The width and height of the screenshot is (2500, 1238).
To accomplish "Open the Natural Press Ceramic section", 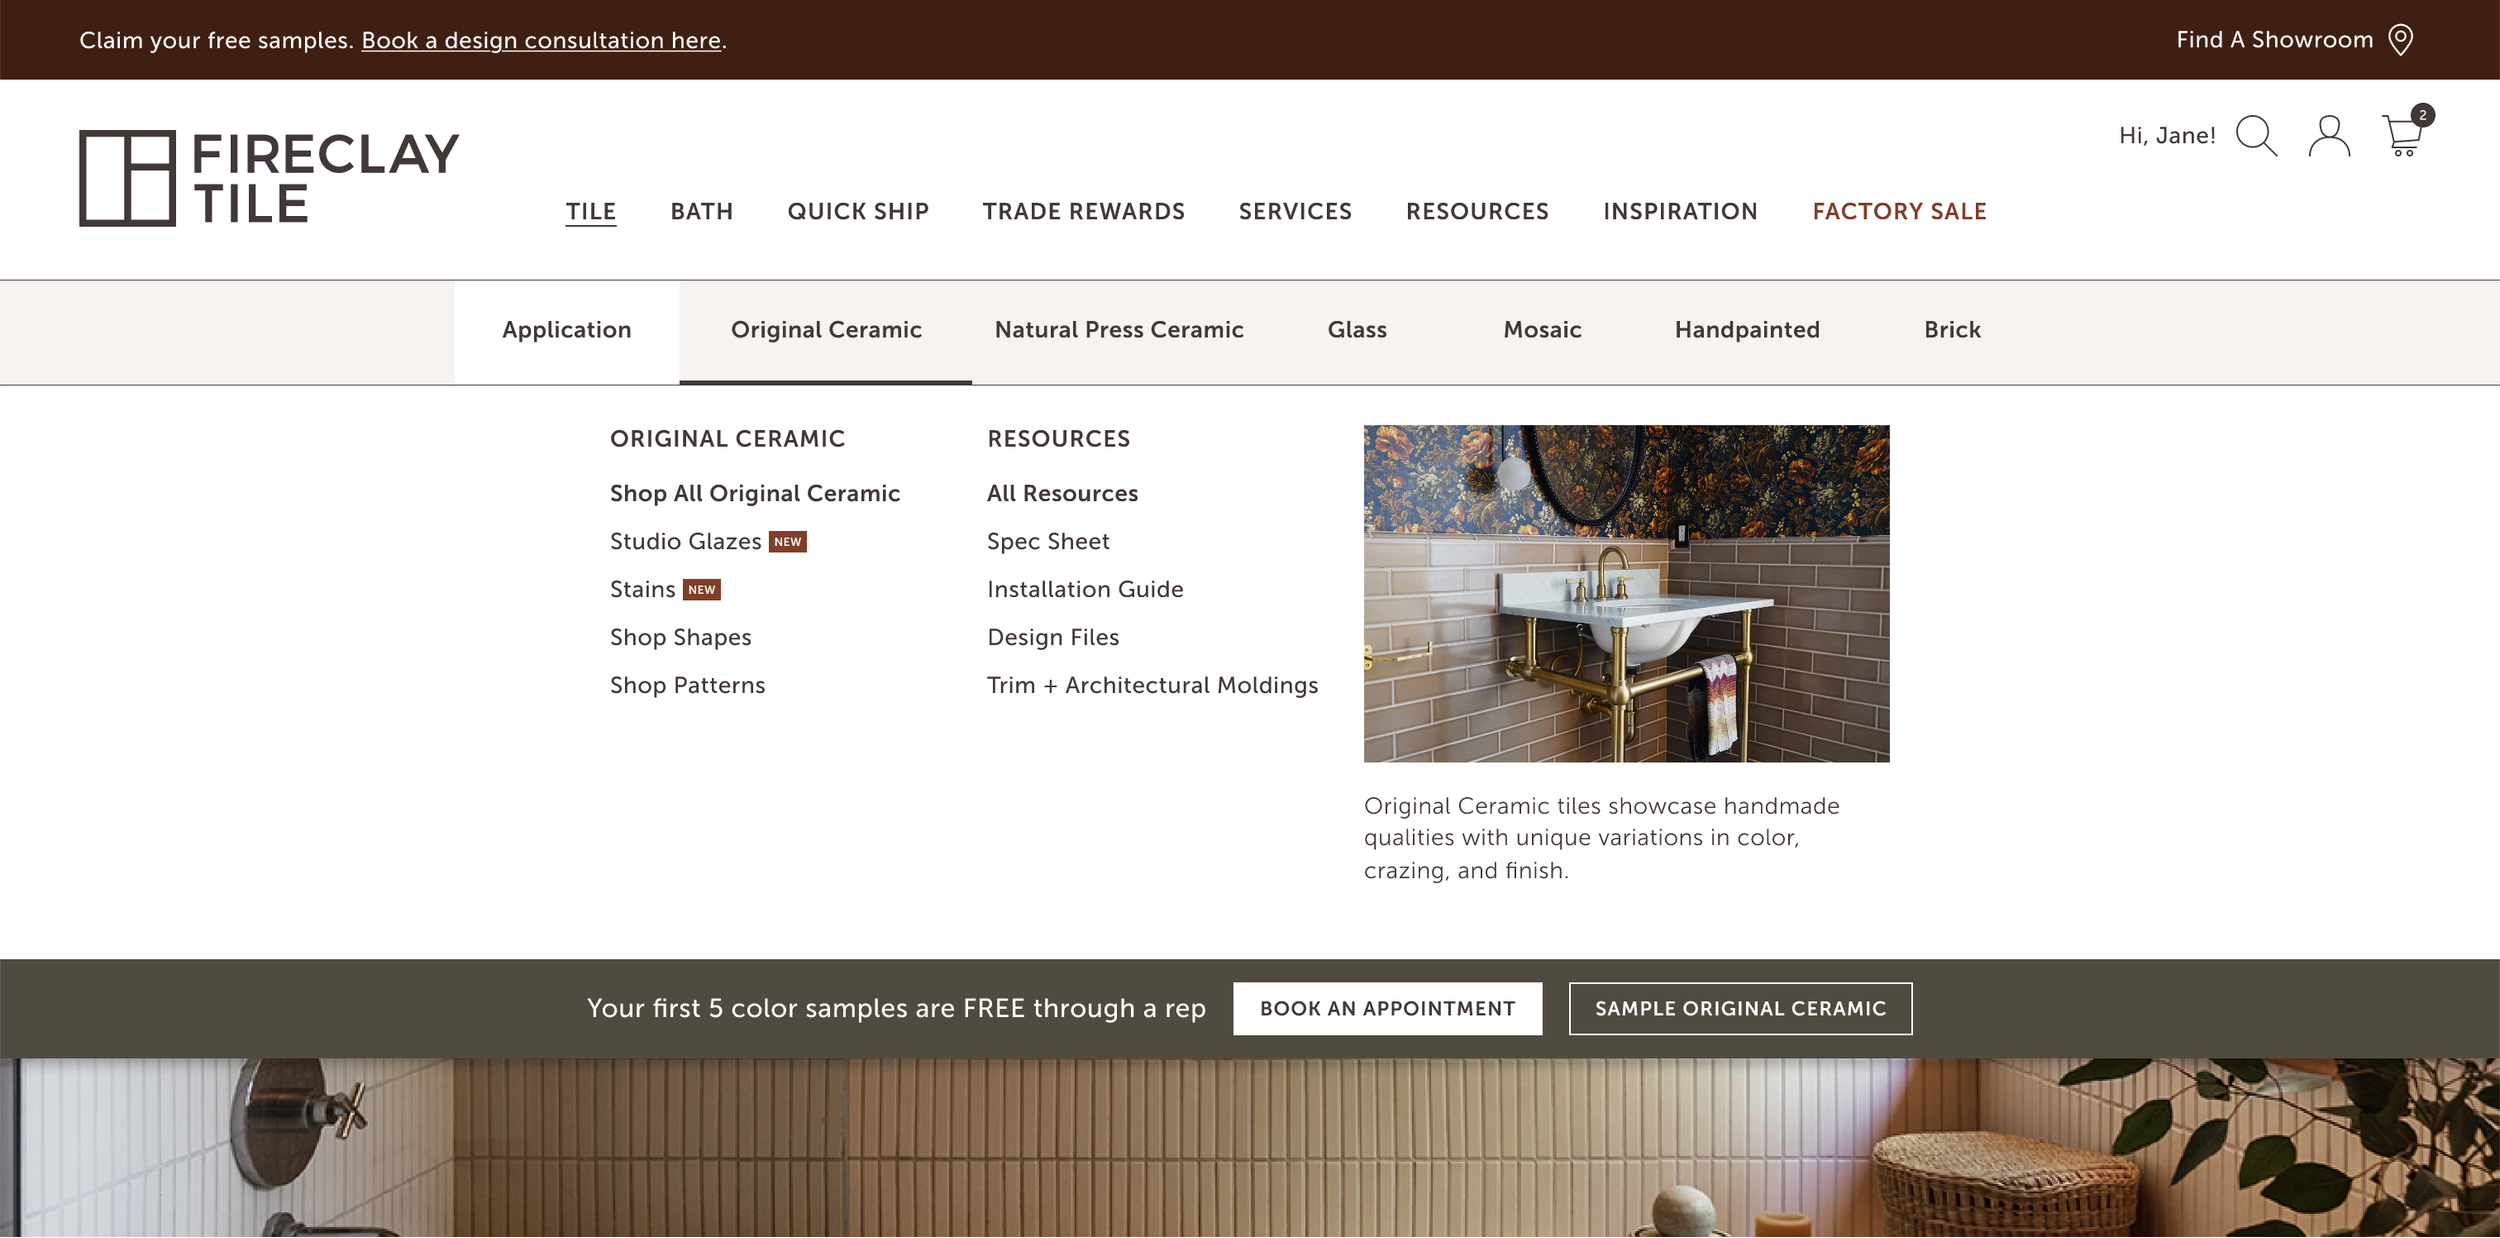I will pos(1119,330).
